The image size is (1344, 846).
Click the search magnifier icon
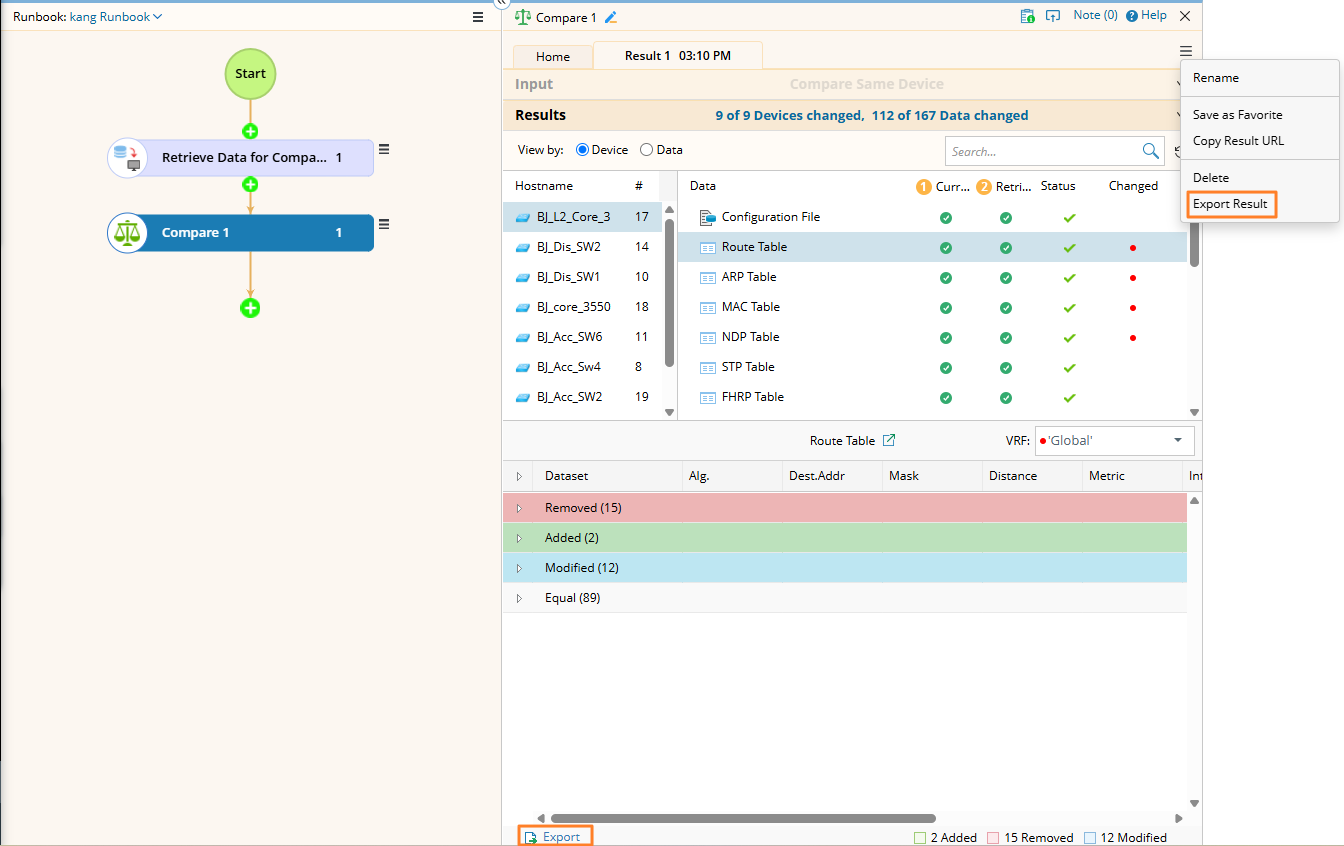pyautogui.click(x=1150, y=151)
